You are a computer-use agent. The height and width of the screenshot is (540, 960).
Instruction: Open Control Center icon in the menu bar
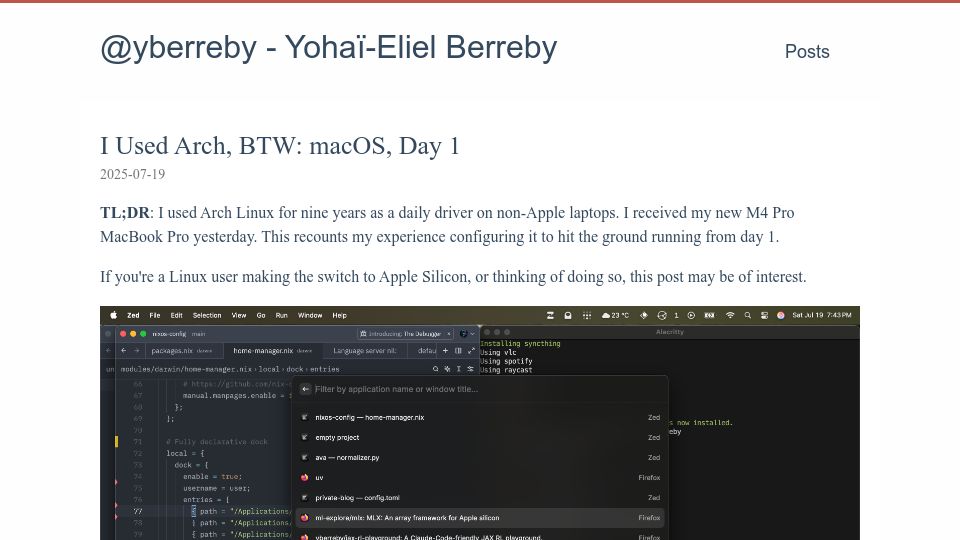(764, 315)
